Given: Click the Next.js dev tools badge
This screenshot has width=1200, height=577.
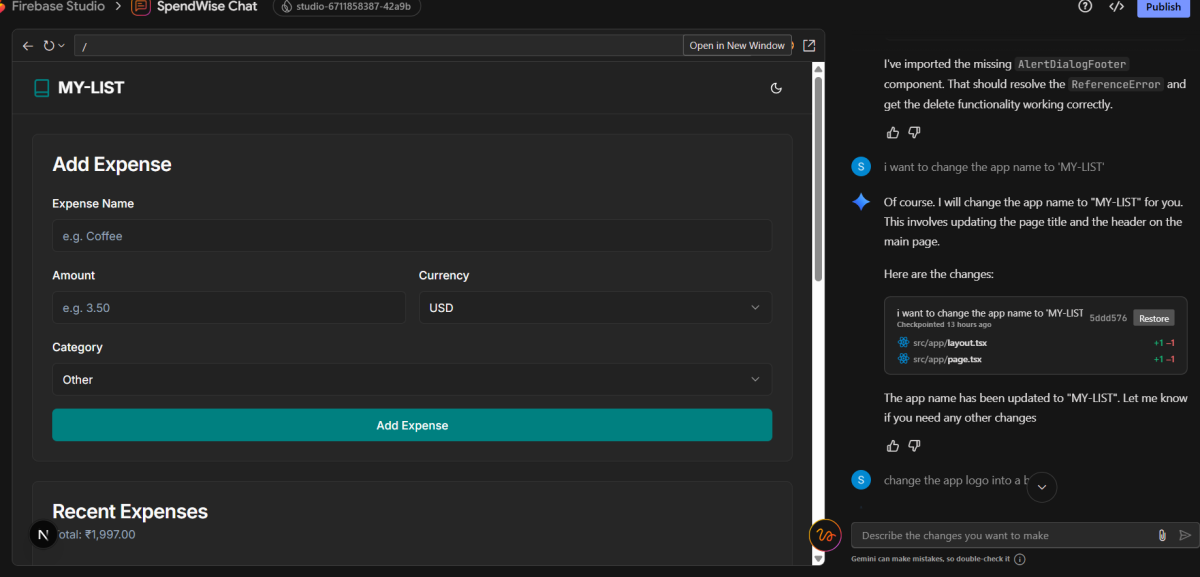Looking at the screenshot, I should coord(43,535).
